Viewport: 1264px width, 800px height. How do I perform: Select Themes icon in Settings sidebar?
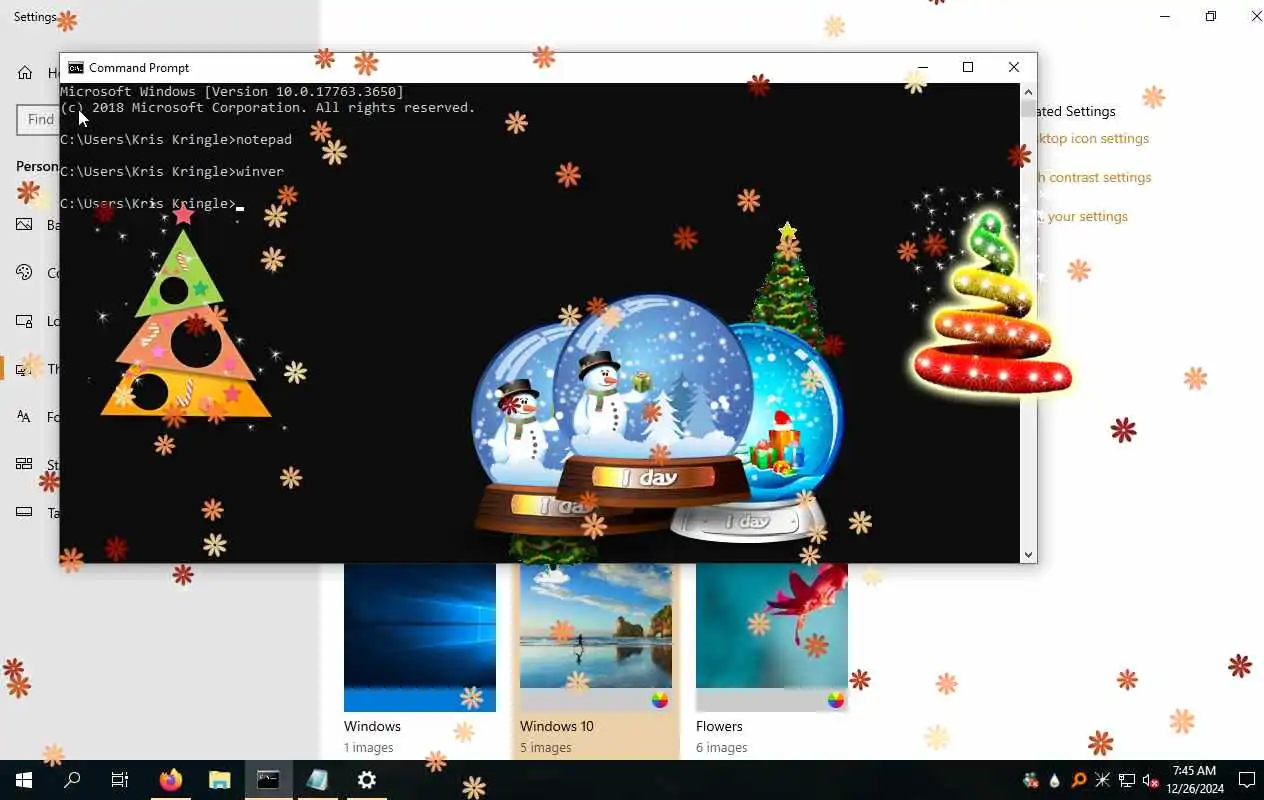25,369
